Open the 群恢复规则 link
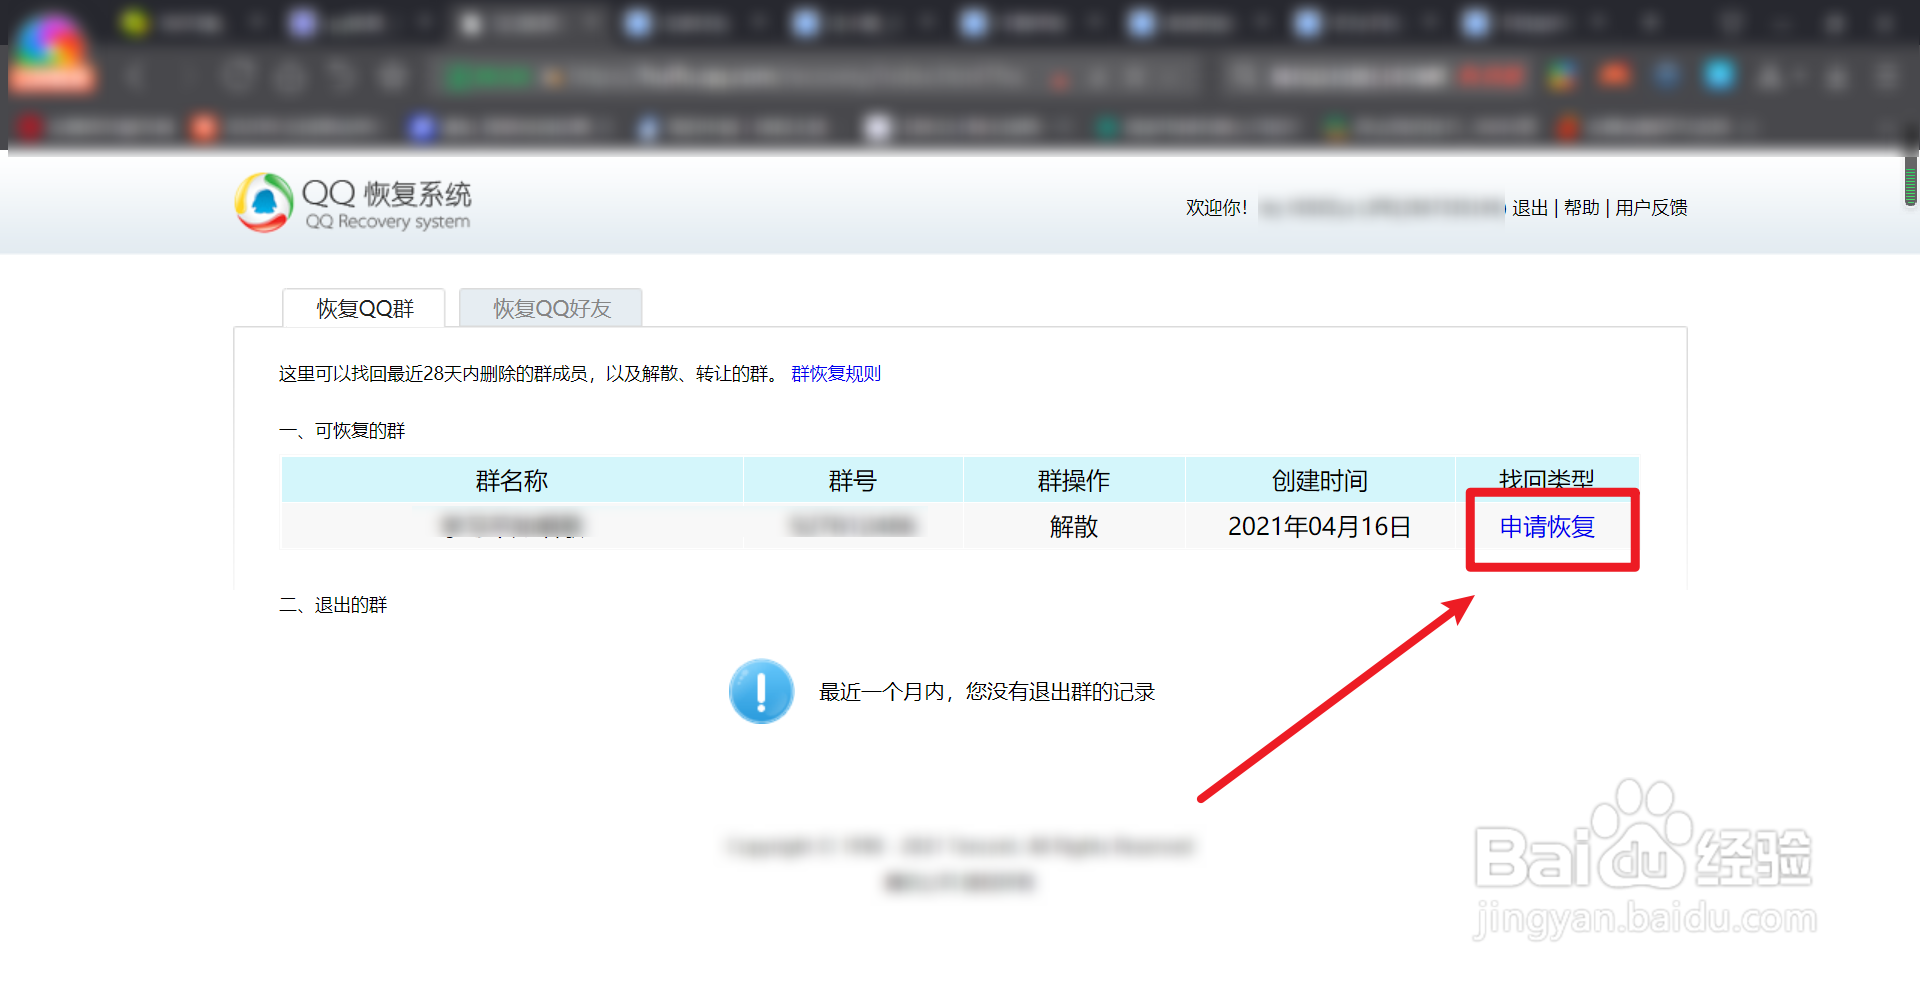The image size is (1920, 983). [x=836, y=374]
